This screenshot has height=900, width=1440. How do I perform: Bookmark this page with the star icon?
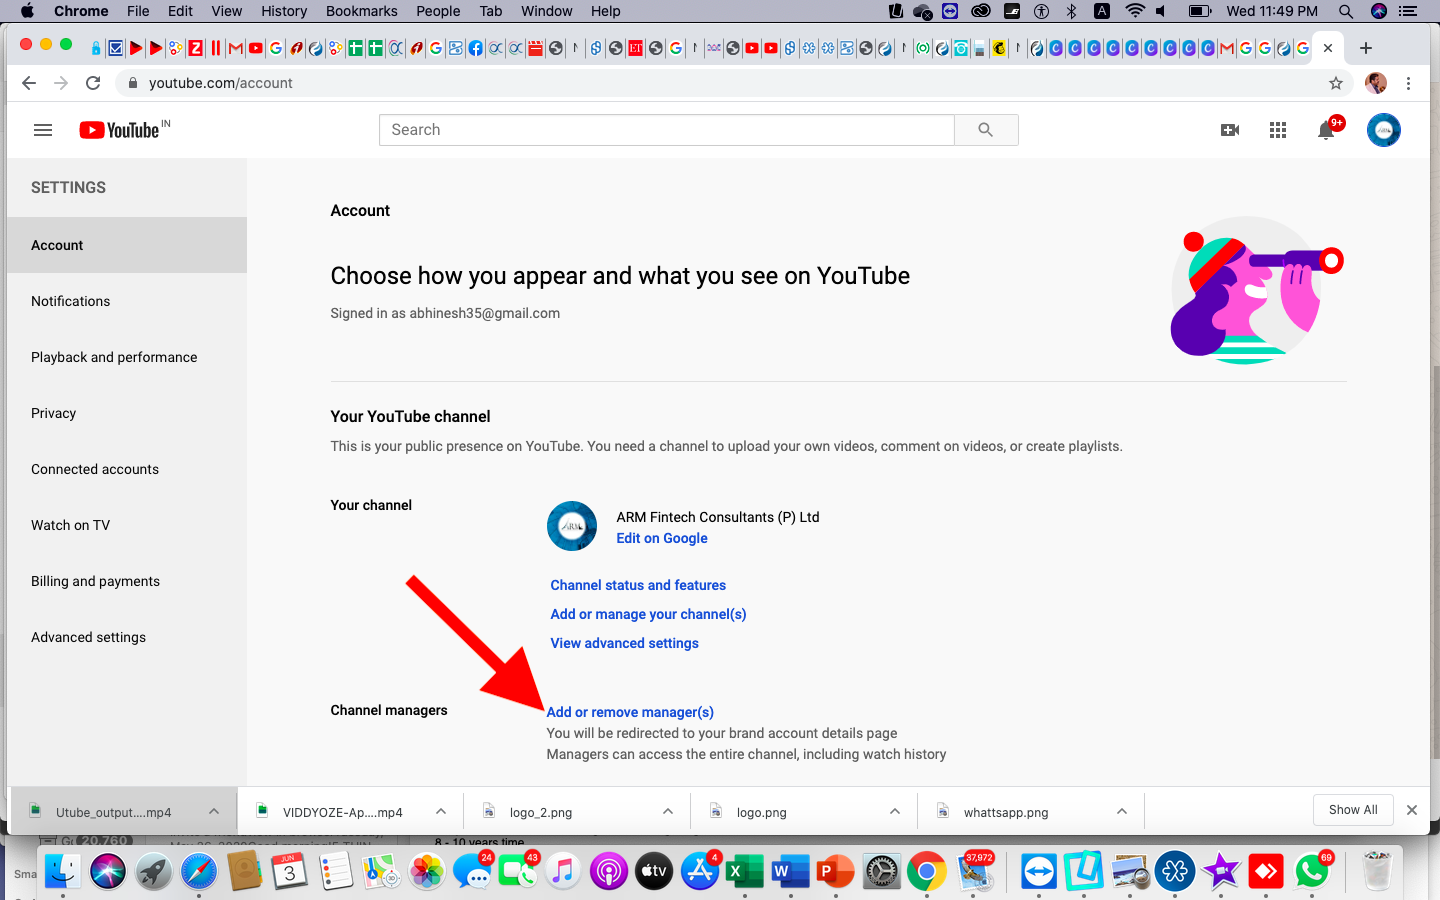(1336, 83)
